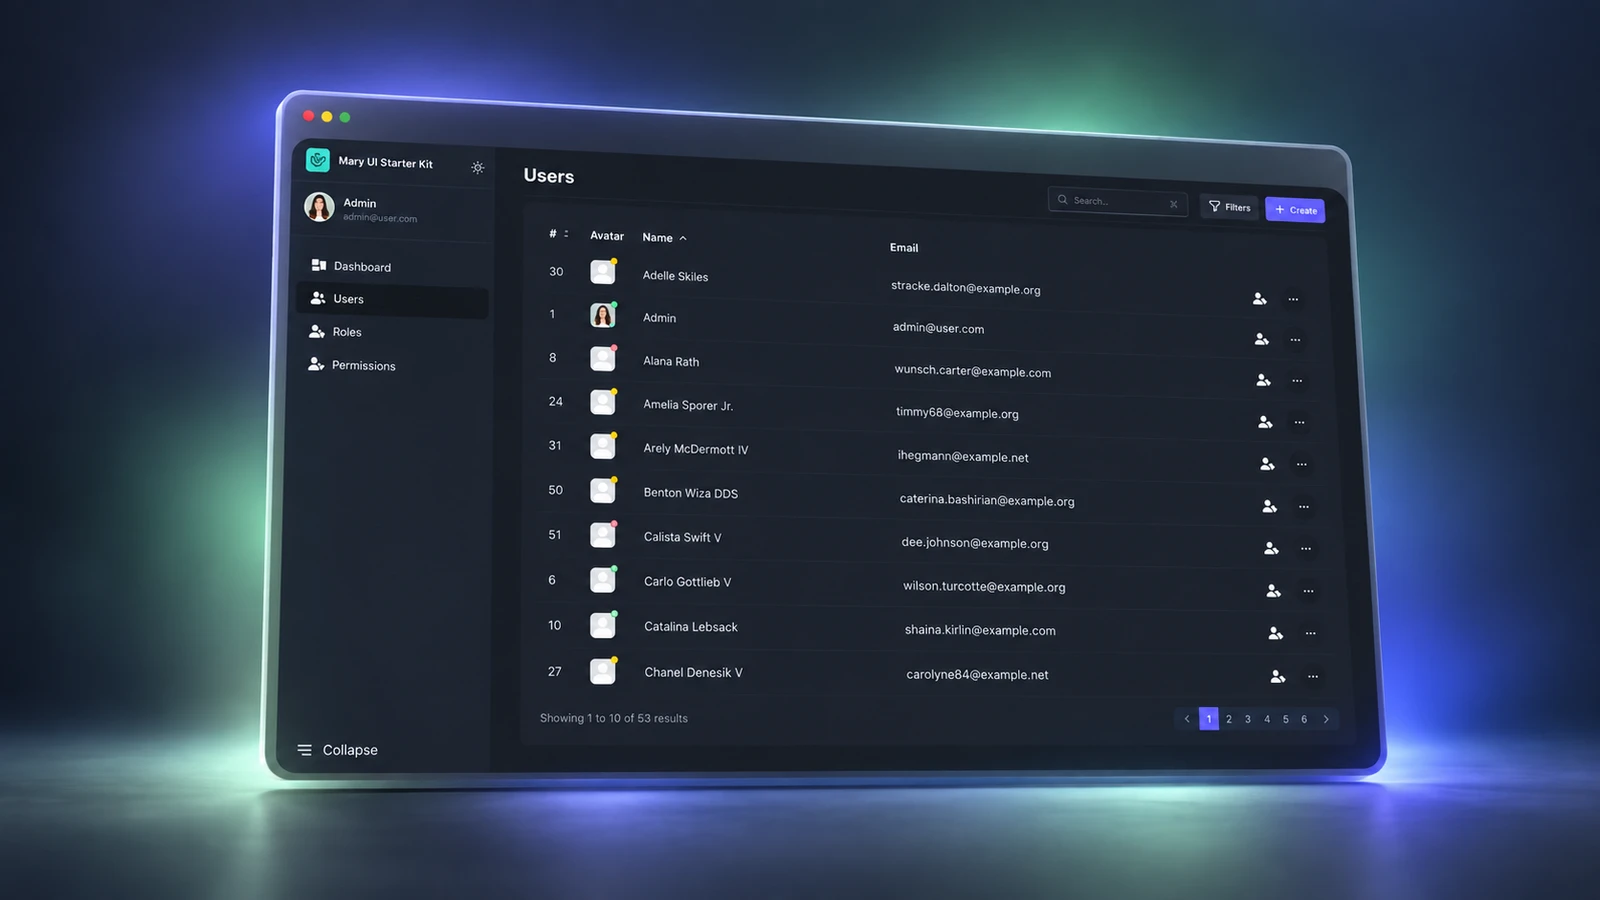Click email caterina.bashirian@example.org
The width and height of the screenshot is (1600, 900).
987,500
